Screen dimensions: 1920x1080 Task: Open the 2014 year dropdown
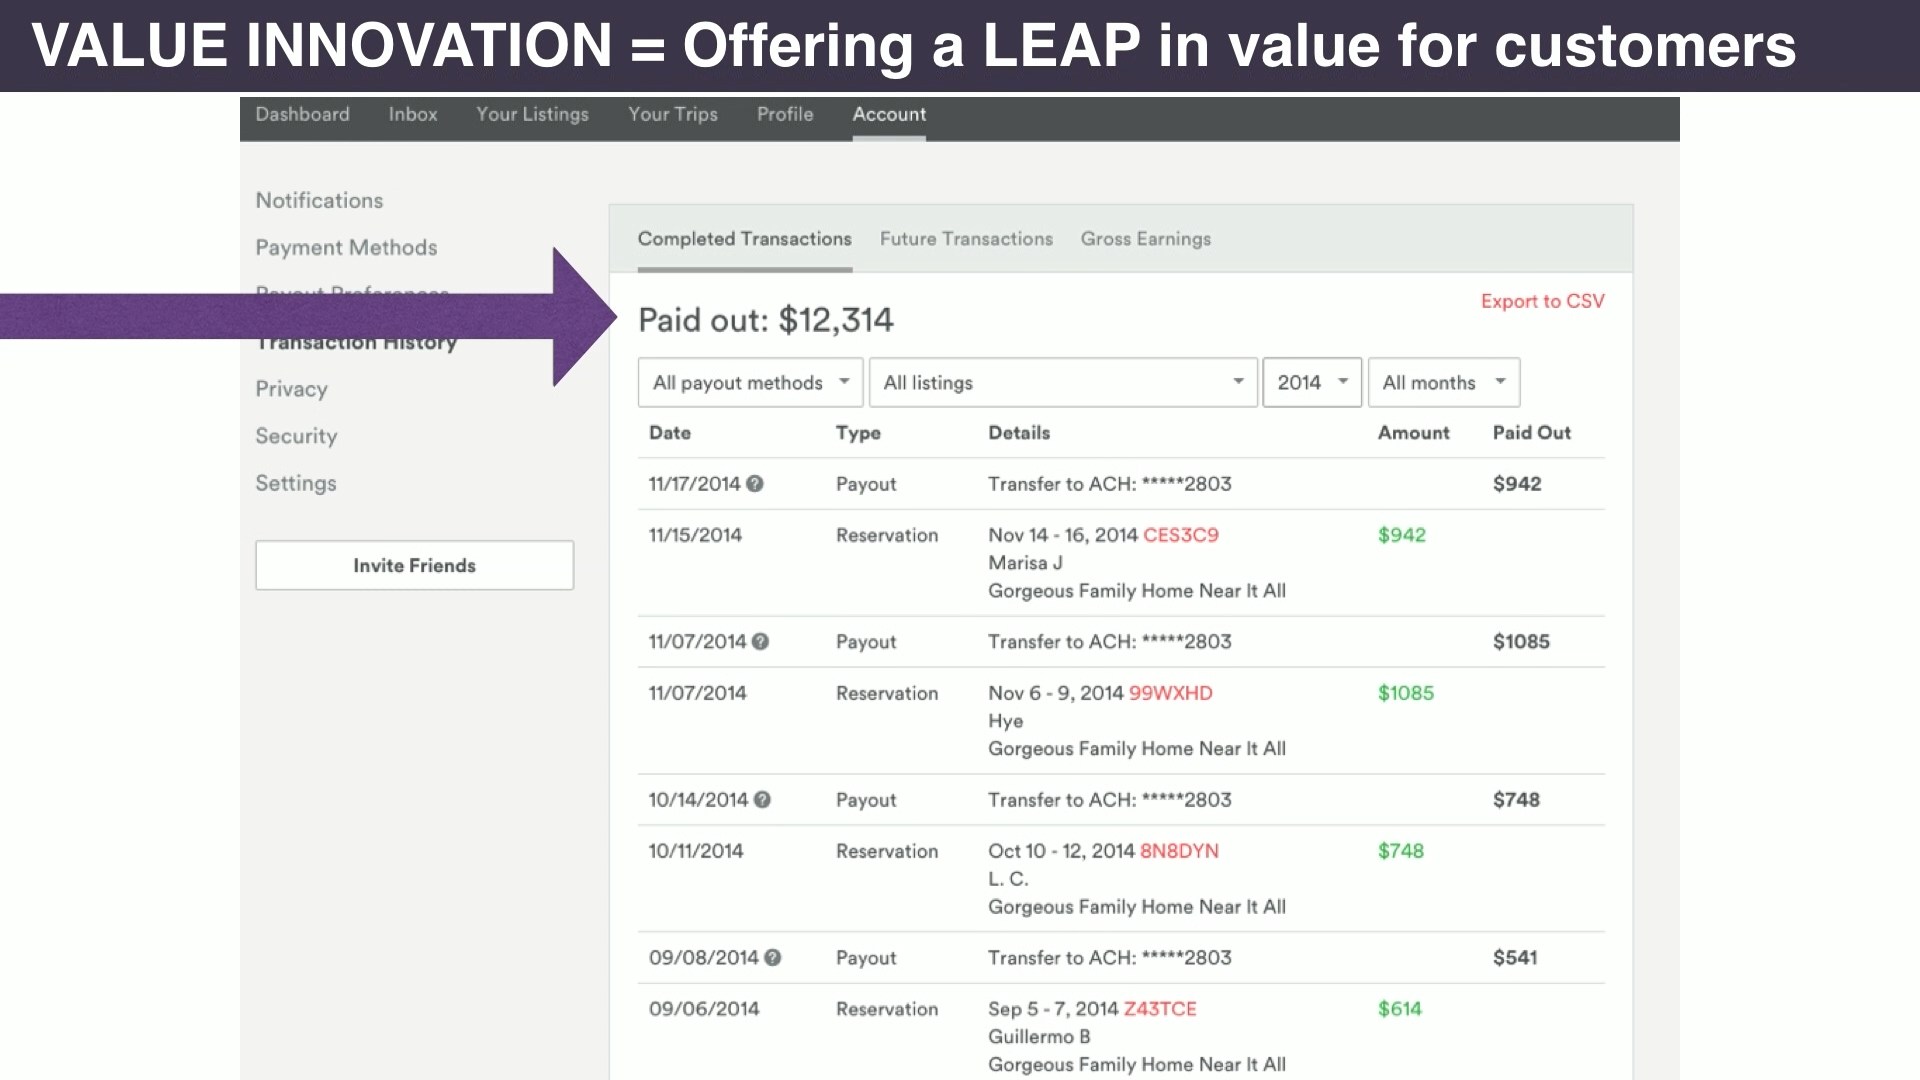point(1312,383)
